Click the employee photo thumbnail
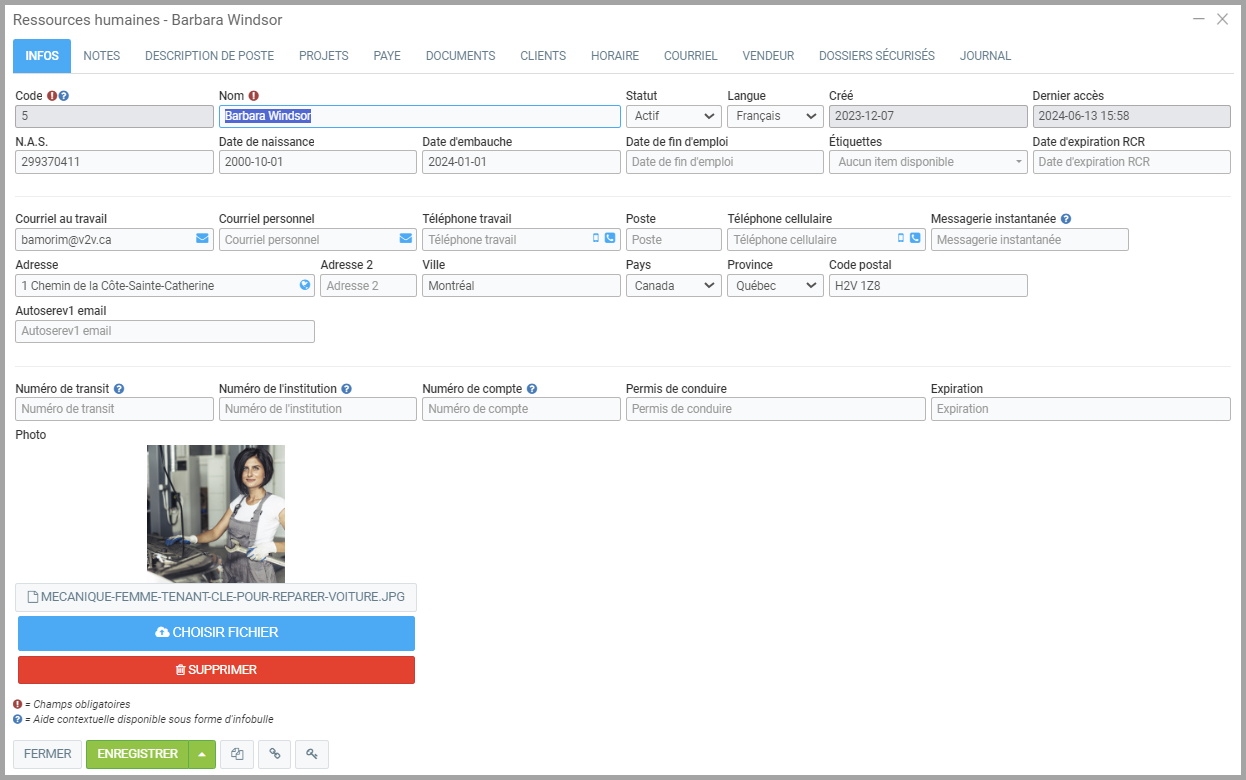This screenshot has width=1246, height=780. click(216, 514)
